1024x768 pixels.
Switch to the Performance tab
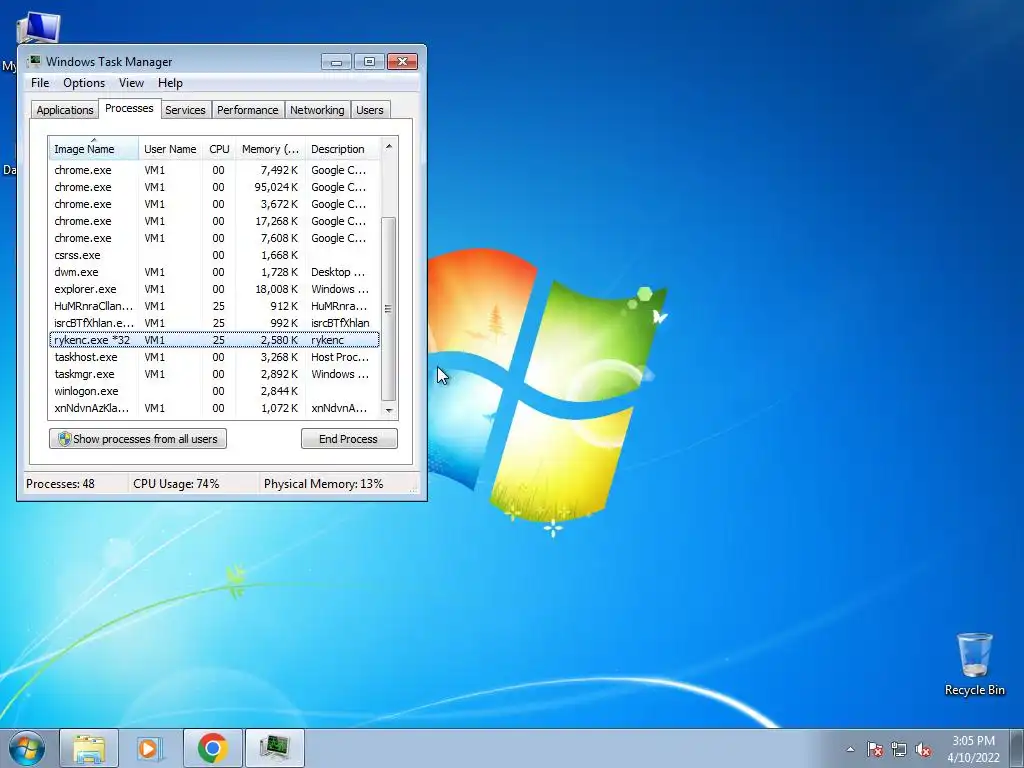point(248,110)
